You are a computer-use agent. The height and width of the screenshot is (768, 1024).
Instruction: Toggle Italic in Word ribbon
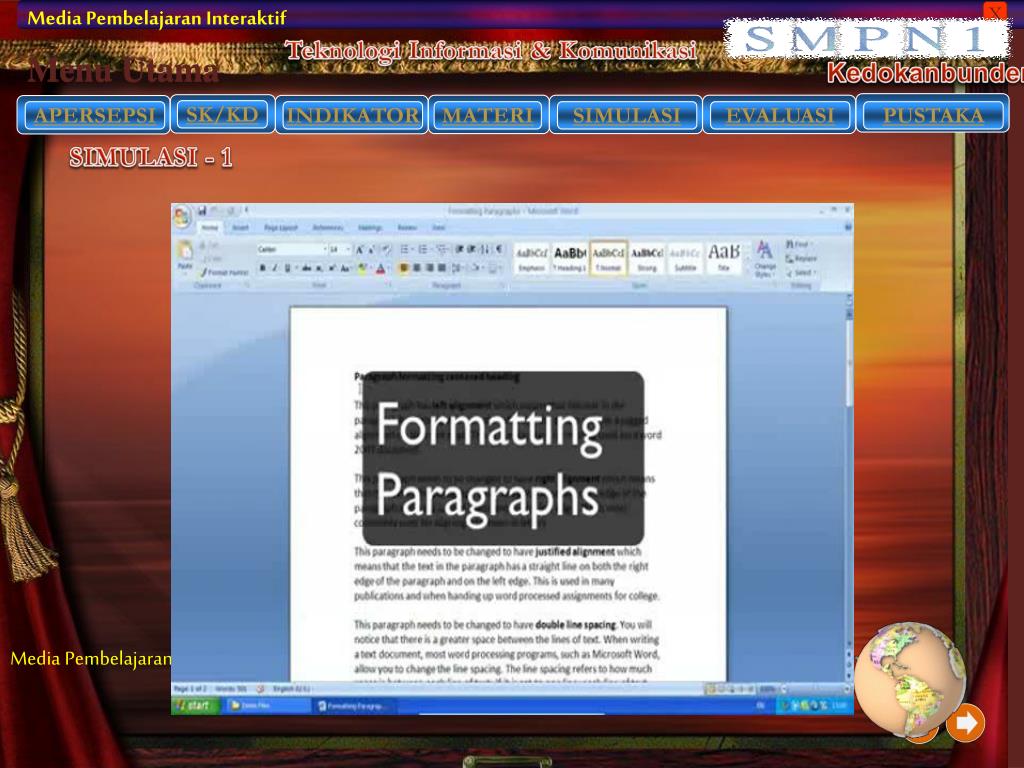pyautogui.click(x=275, y=268)
